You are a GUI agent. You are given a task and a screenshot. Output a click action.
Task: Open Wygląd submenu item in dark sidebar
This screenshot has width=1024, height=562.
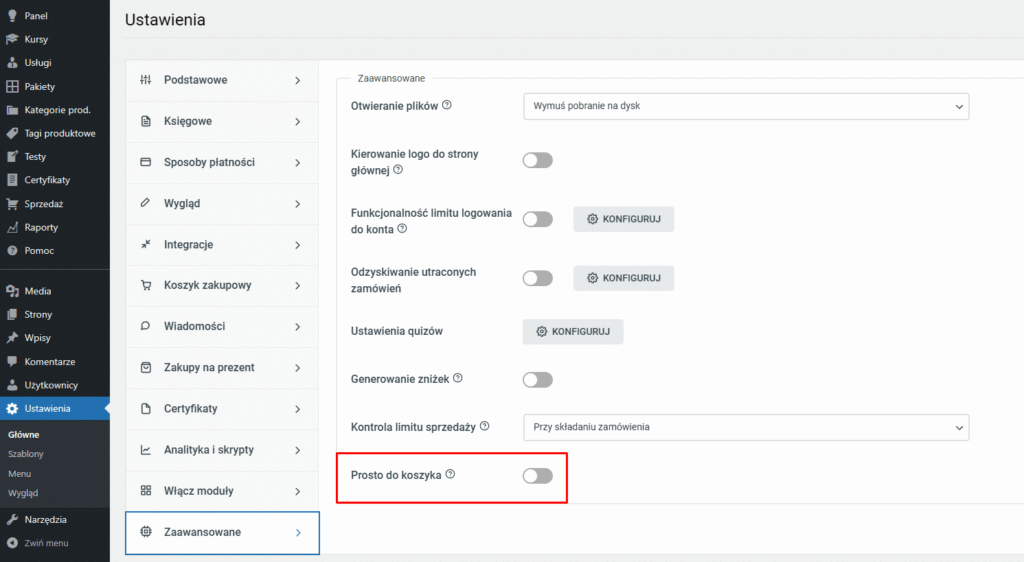[x=23, y=493]
